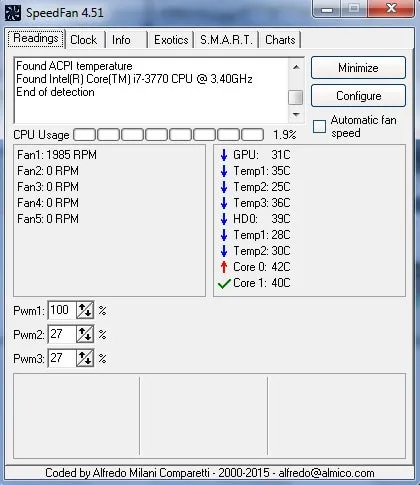Click the down arrow beside Temp1: 28C
The width and height of the screenshot is (420, 485).
224,235
